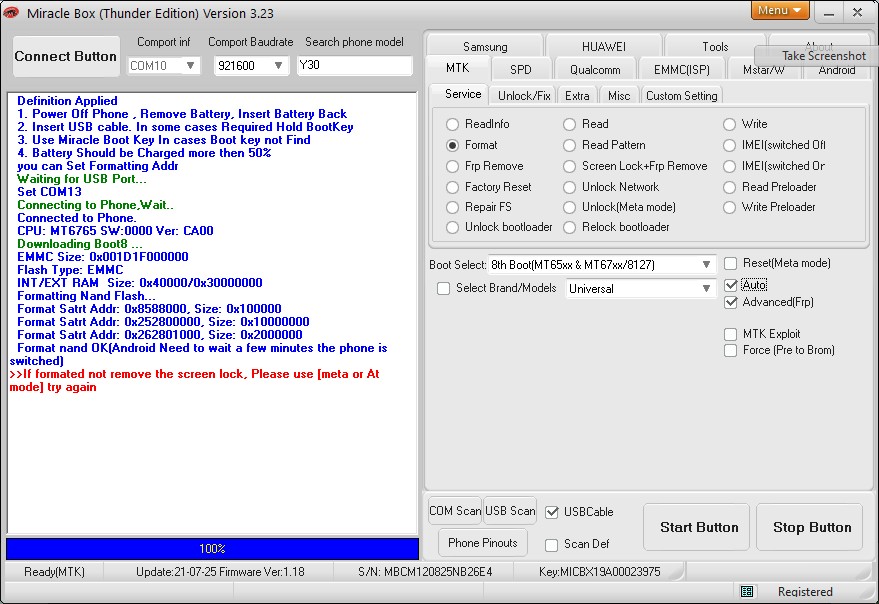Open the Misc sub-tab

coord(619,96)
